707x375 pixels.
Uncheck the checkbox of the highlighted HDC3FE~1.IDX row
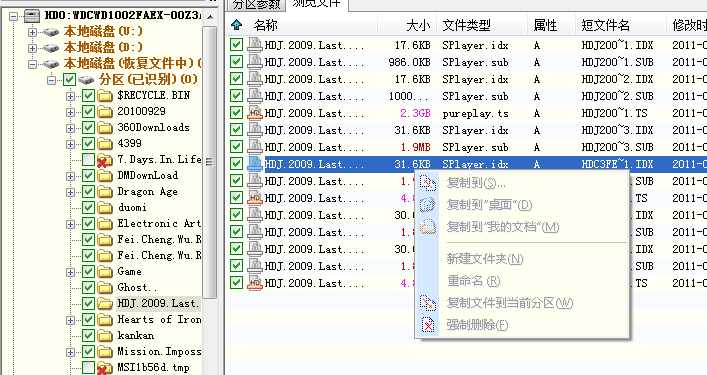tap(236, 164)
